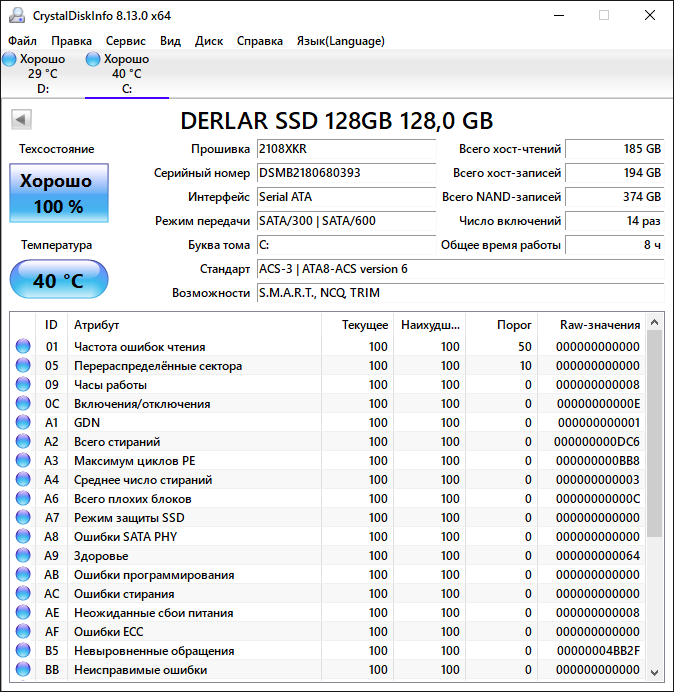Screen dimensions: 674x692
Task: Click the ID column header
Action: (x=51, y=325)
